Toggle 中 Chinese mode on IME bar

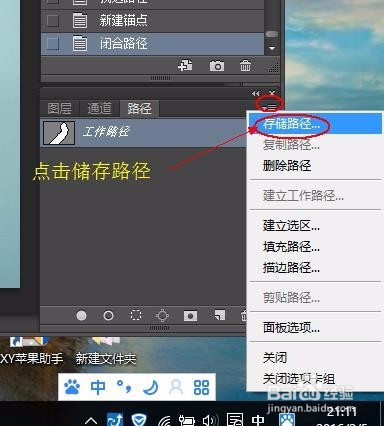(98, 387)
